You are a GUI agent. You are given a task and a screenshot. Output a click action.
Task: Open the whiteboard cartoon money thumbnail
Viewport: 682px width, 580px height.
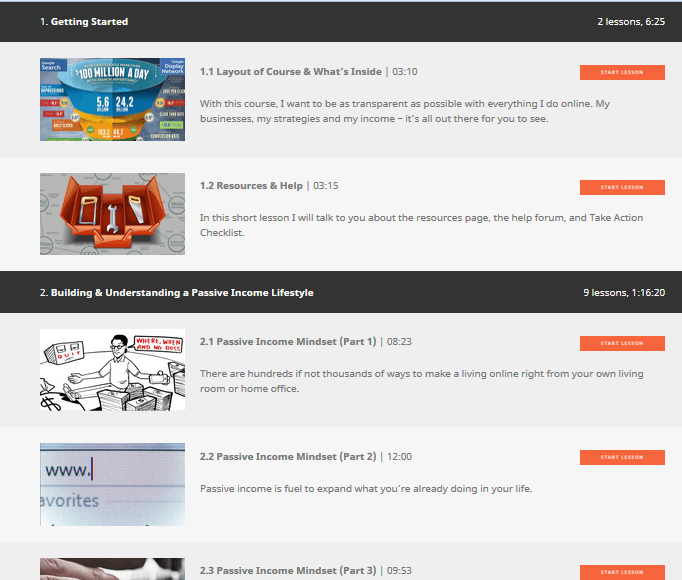point(112,369)
